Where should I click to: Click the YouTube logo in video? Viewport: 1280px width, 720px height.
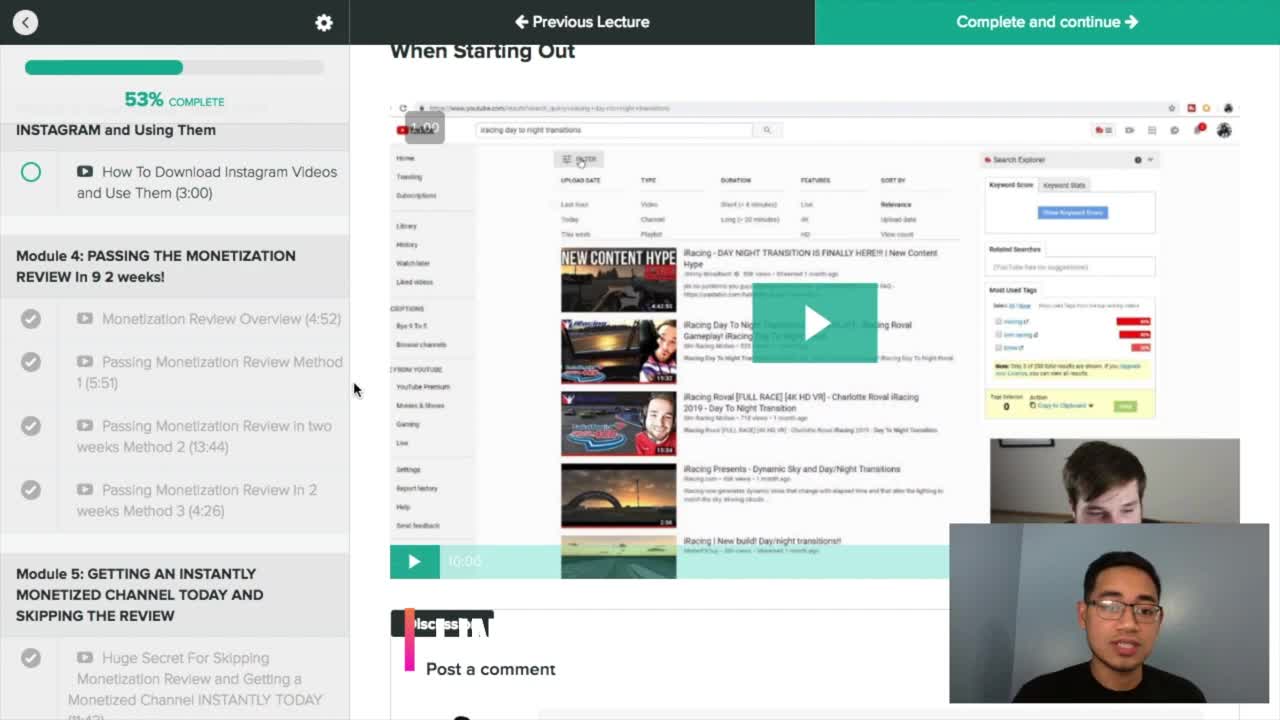click(417, 130)
